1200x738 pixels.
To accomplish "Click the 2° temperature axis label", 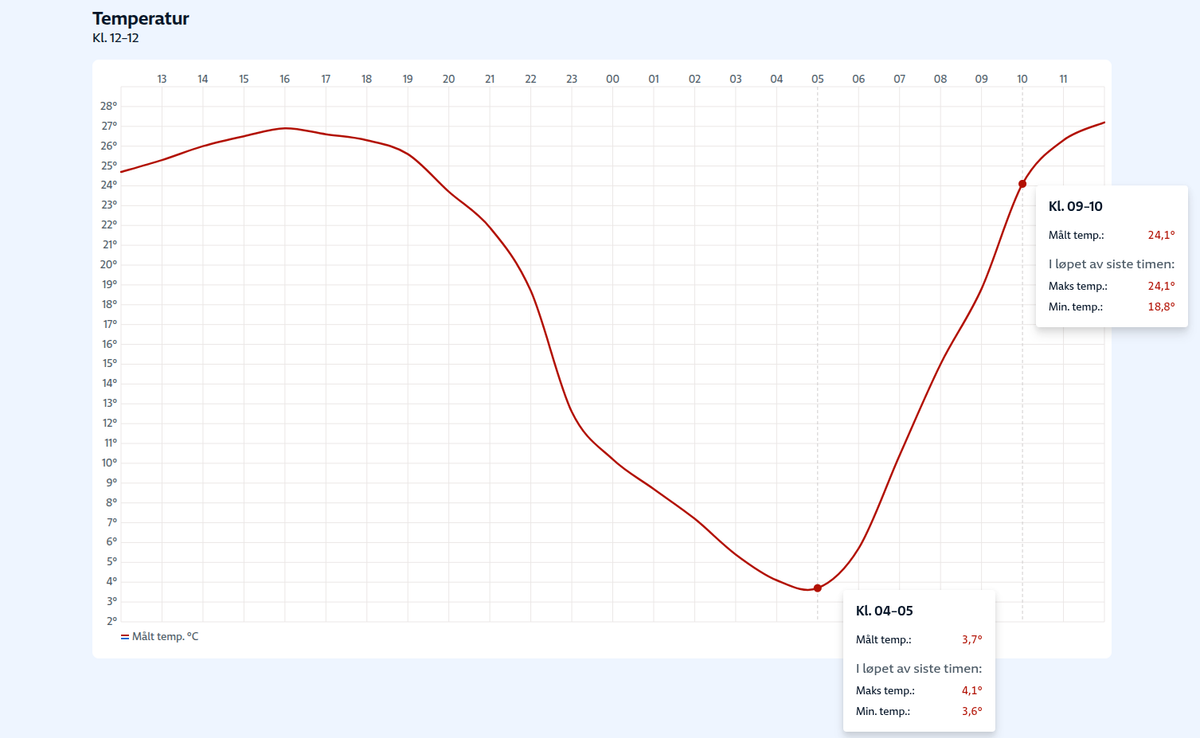I will pyautogui.click(x=112, y=621).
